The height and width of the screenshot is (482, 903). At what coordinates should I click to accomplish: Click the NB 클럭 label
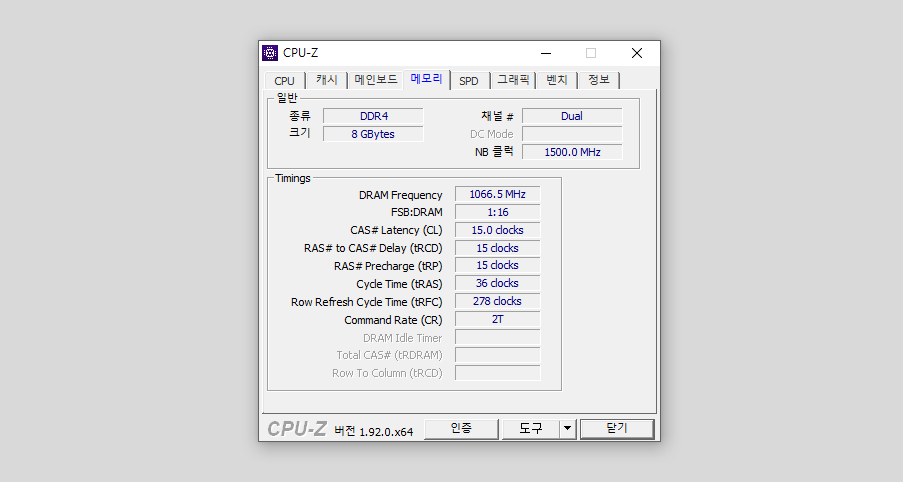click(494, 152)
